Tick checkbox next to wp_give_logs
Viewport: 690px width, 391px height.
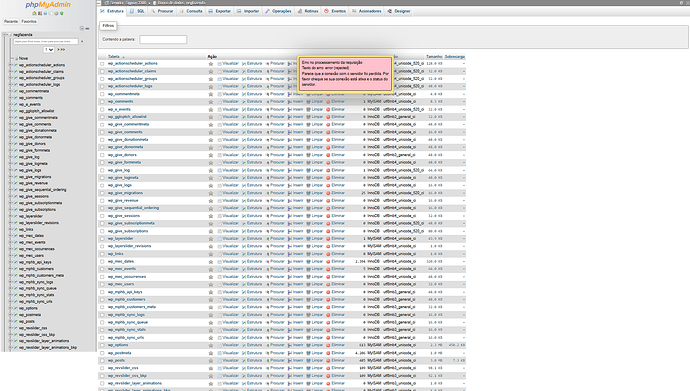(102, 186)
